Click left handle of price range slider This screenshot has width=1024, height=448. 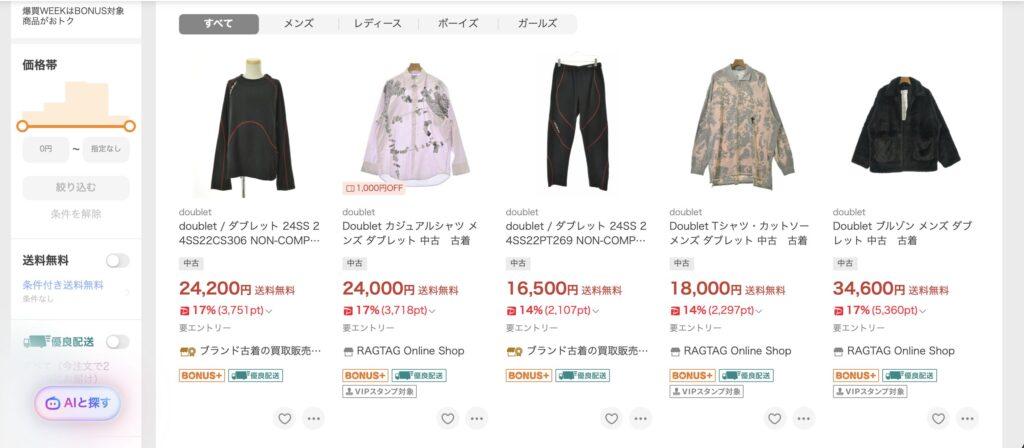[22, 126]
